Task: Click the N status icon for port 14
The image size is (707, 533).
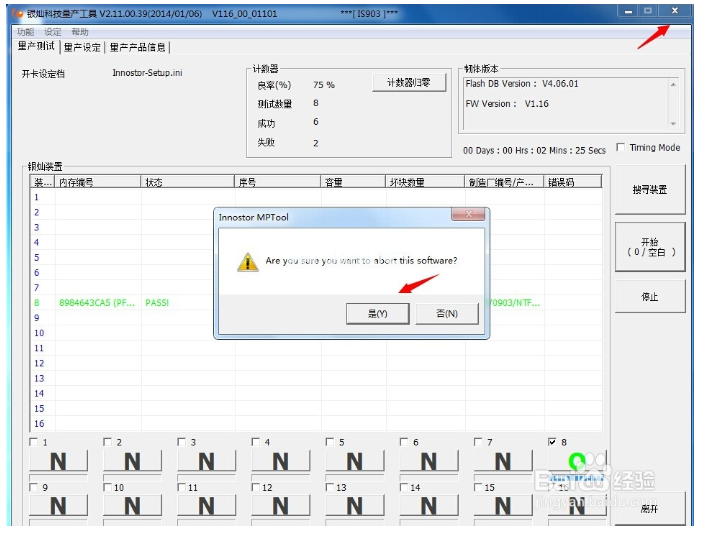Action: tap(428, 507)
